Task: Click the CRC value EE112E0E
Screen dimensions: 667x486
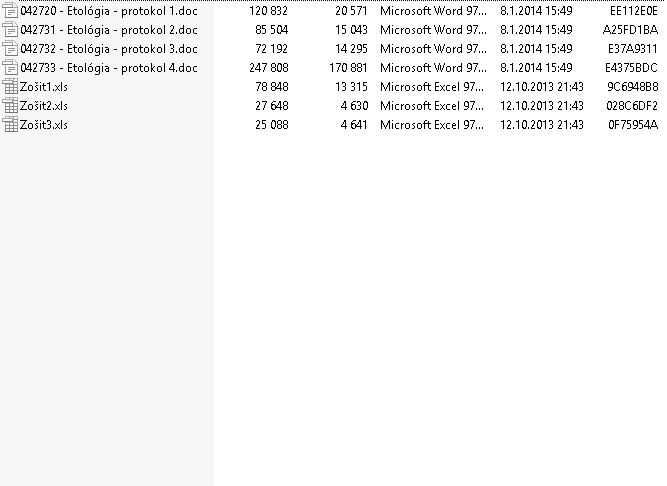Action: 634,11
